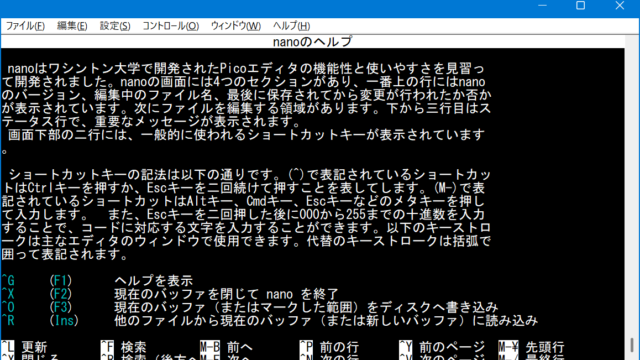The image size is (640, 360).
Task: Click the ^Y 前のページ shortcut entry
Action: (442, 347)
